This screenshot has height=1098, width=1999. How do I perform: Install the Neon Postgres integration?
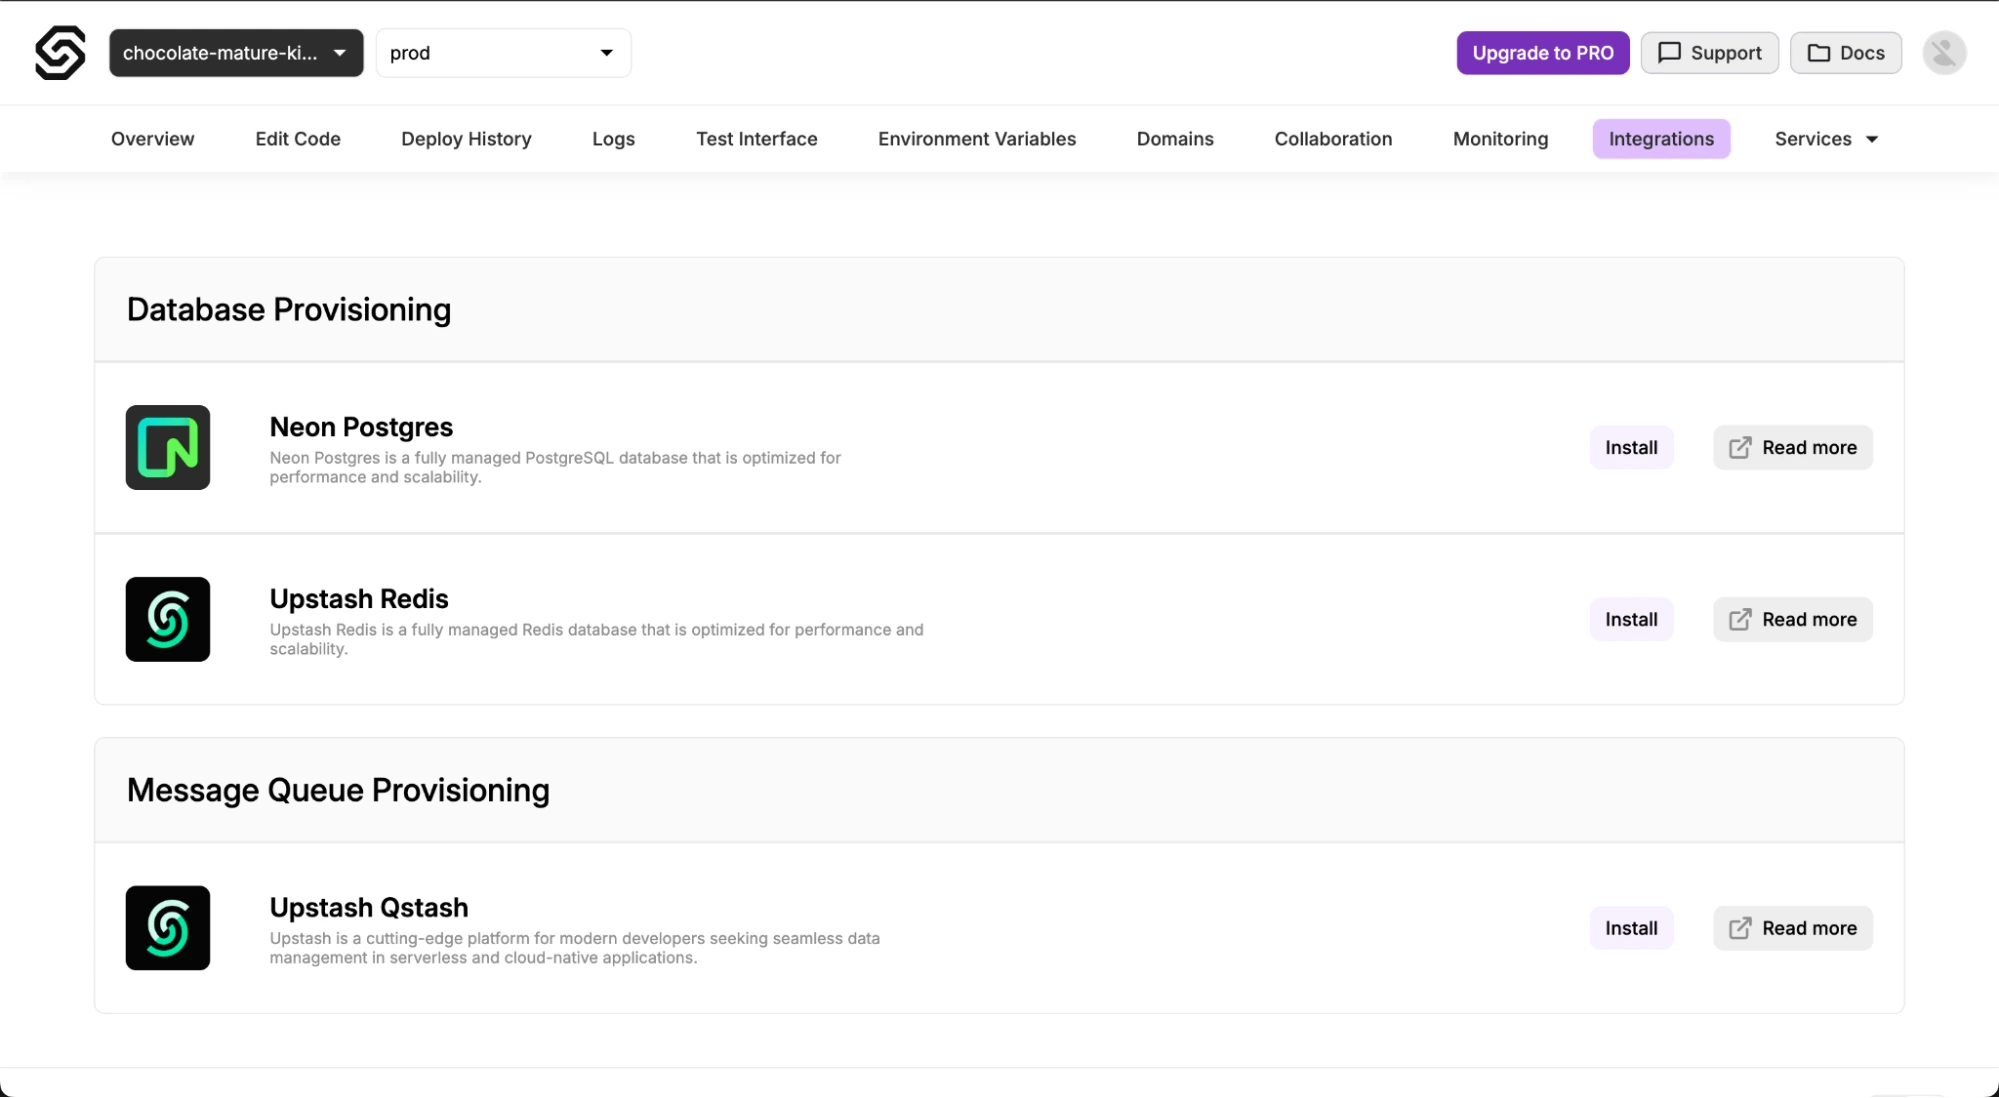[x=1631, y=447]
